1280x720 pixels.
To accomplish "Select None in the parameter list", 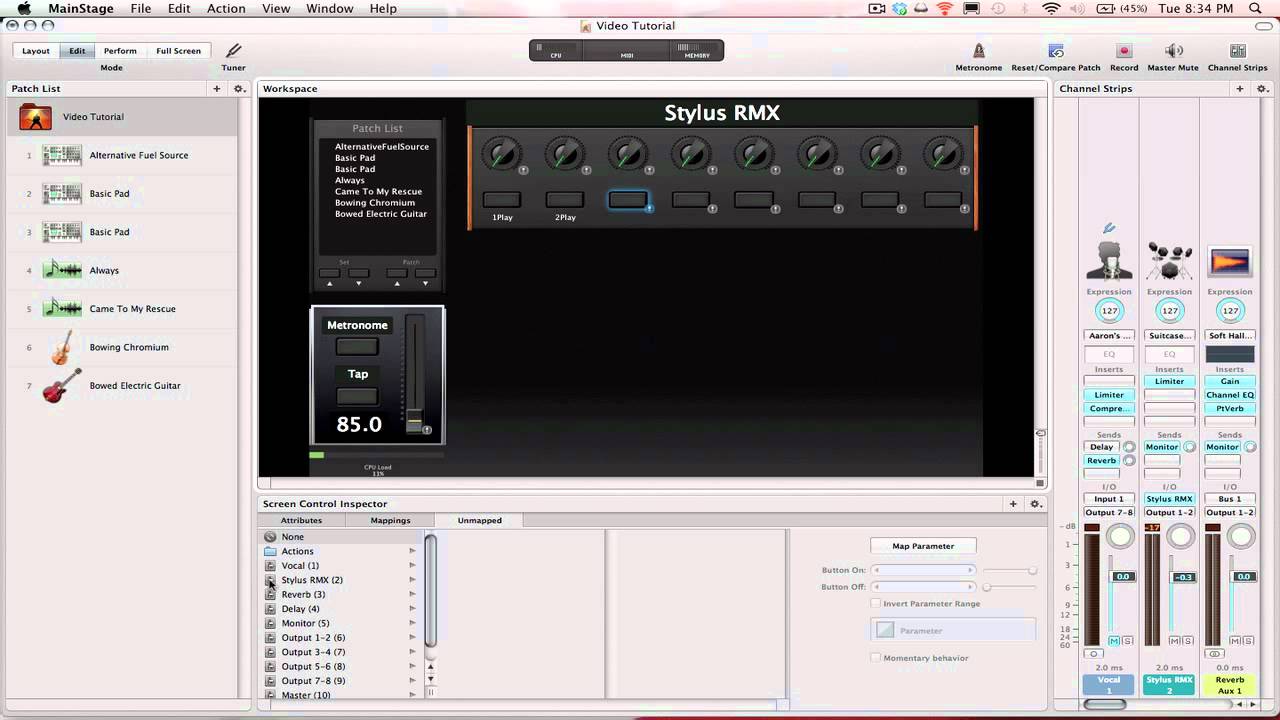I will pyautogui.click(x=340, y=537).
